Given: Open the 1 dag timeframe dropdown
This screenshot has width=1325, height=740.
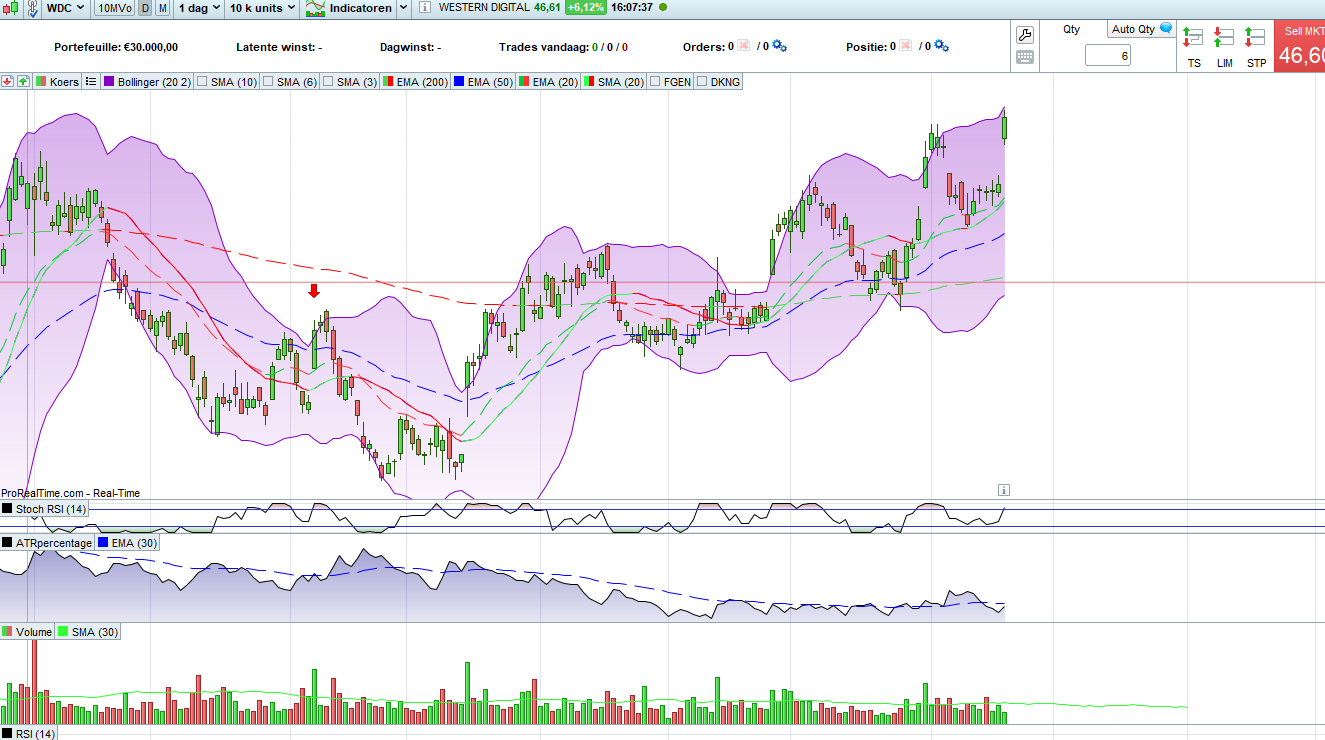Looking at the screenshot, I should (199, 8).
